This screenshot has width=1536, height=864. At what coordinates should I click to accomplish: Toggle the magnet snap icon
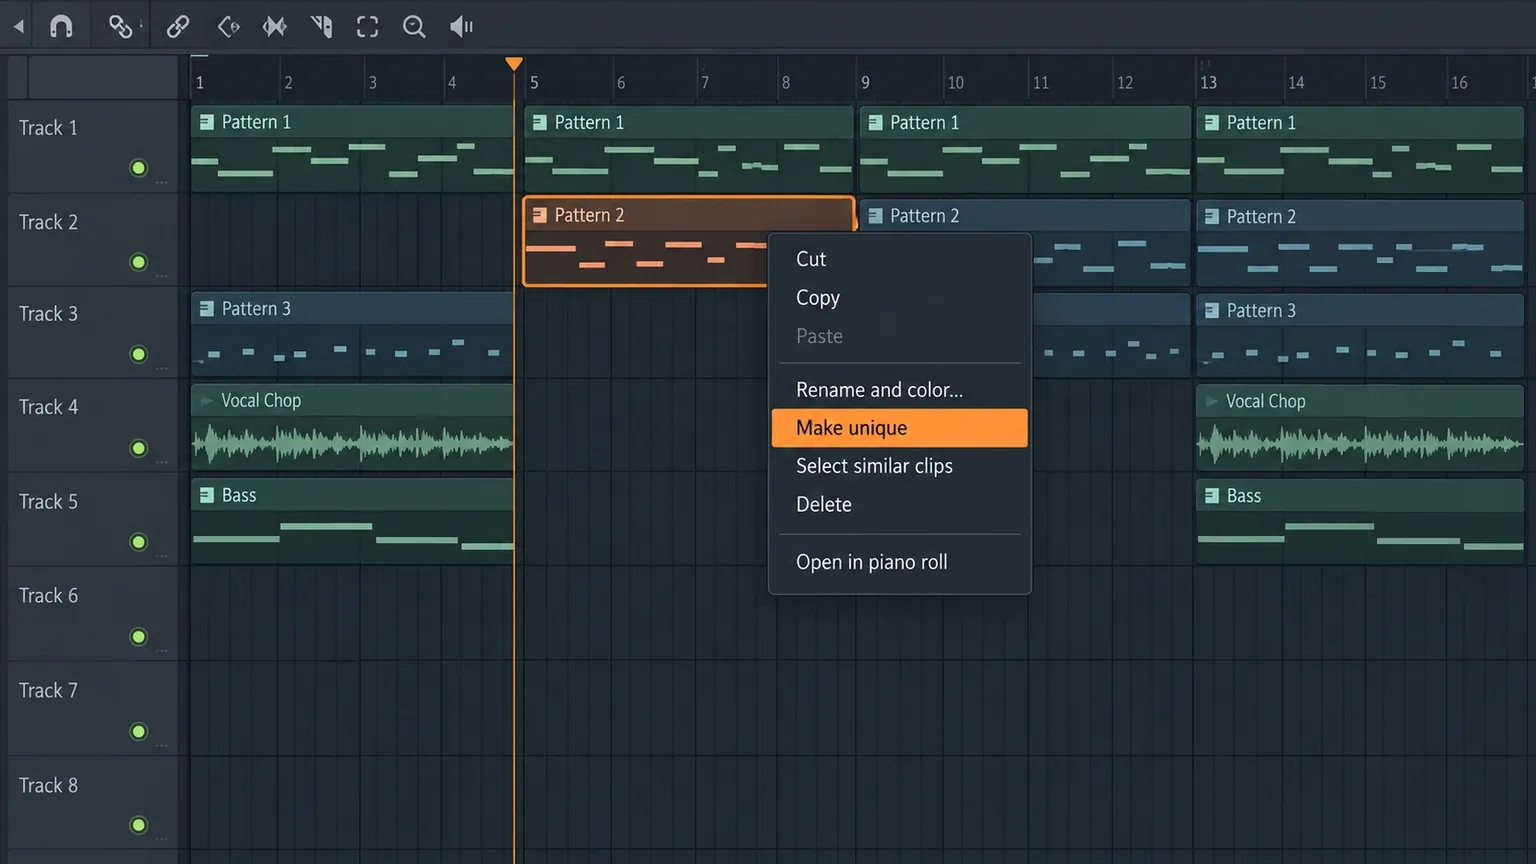point(61,27)
